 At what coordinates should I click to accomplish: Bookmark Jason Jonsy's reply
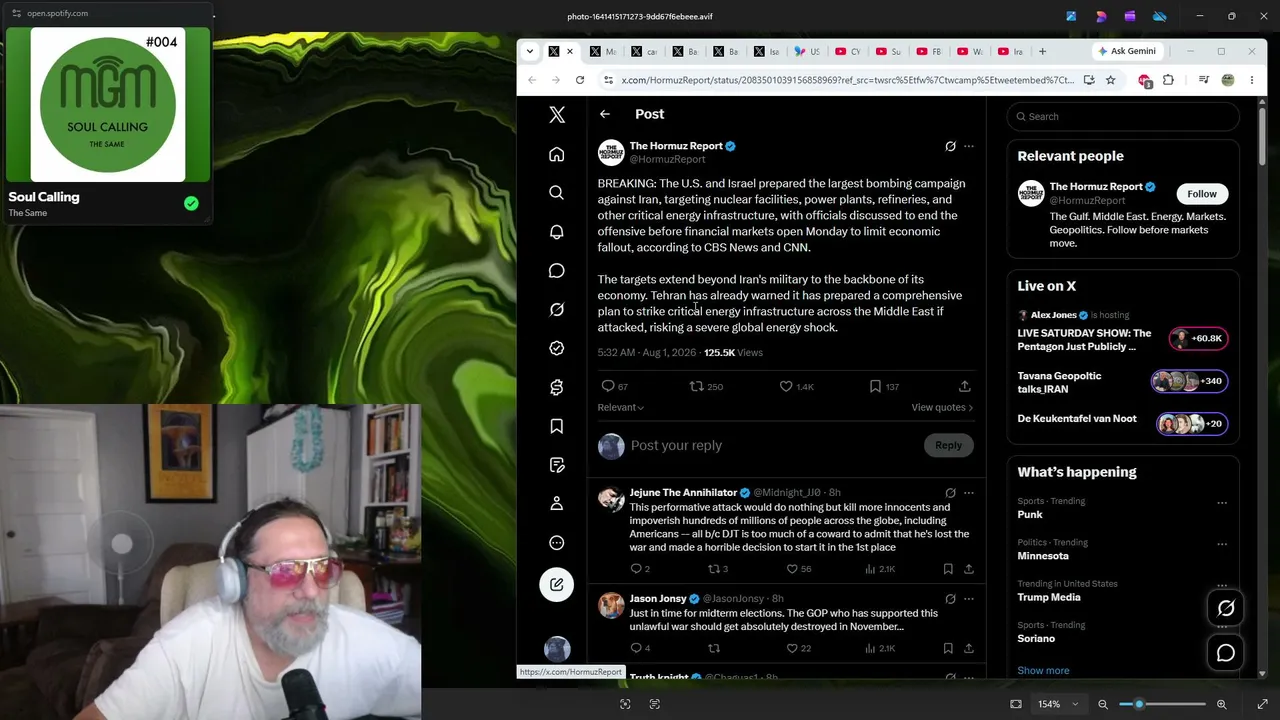(x=948, y=648)
